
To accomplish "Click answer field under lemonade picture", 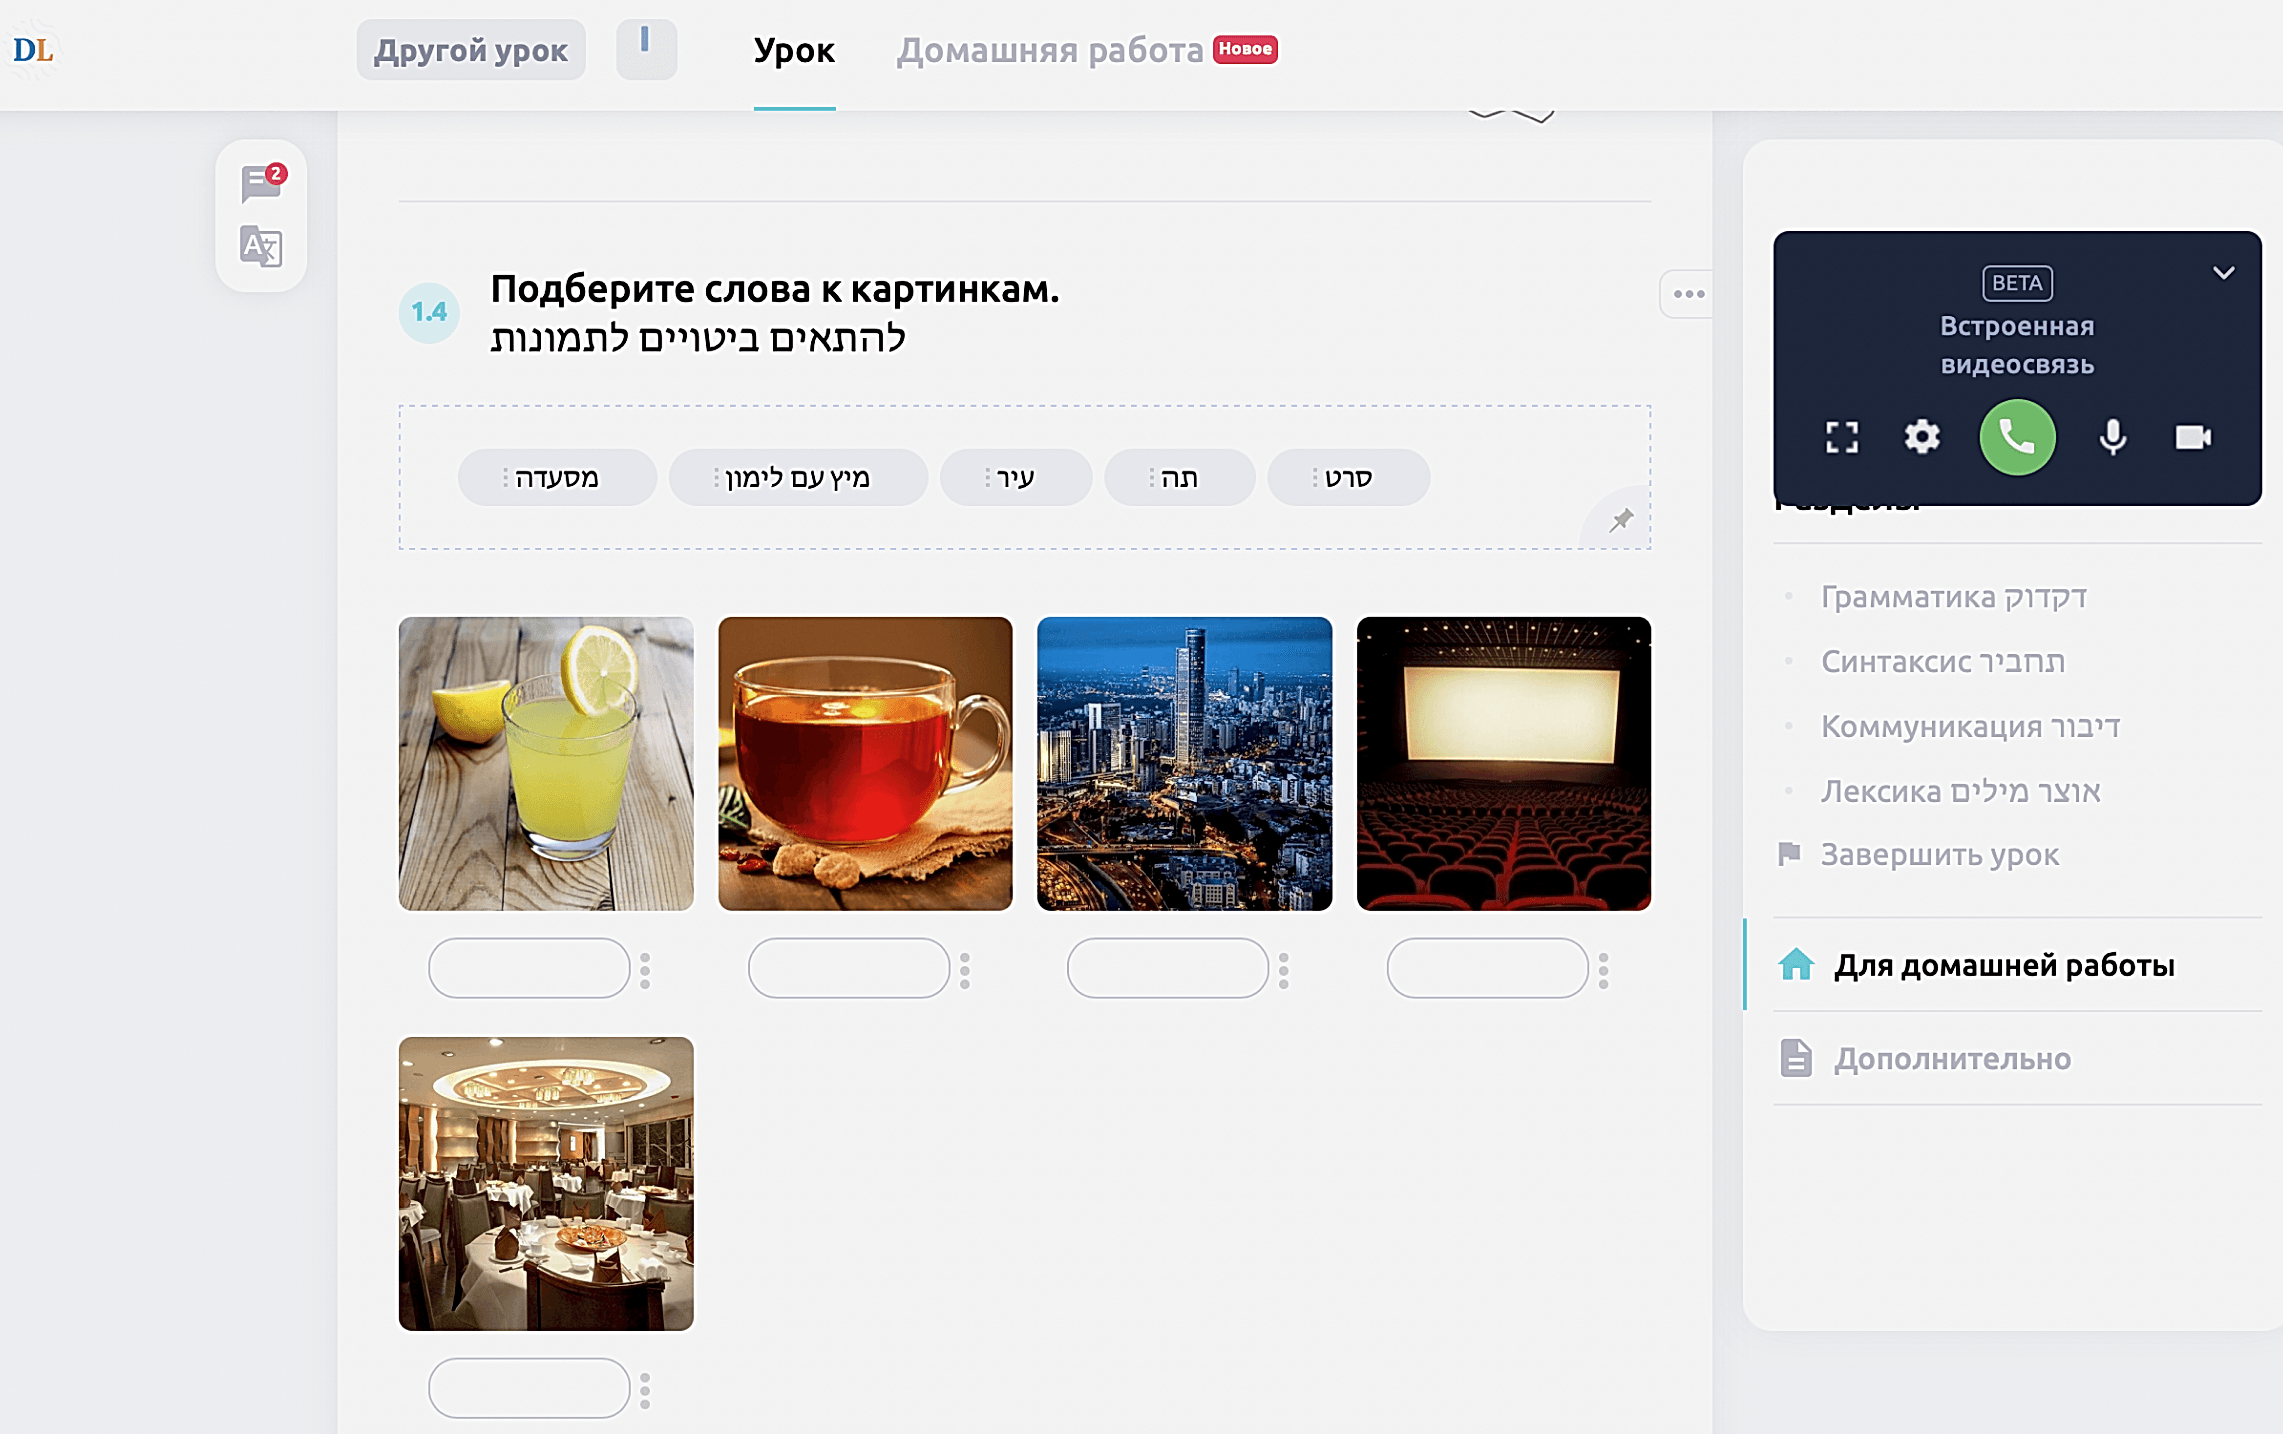I will 529,968.
